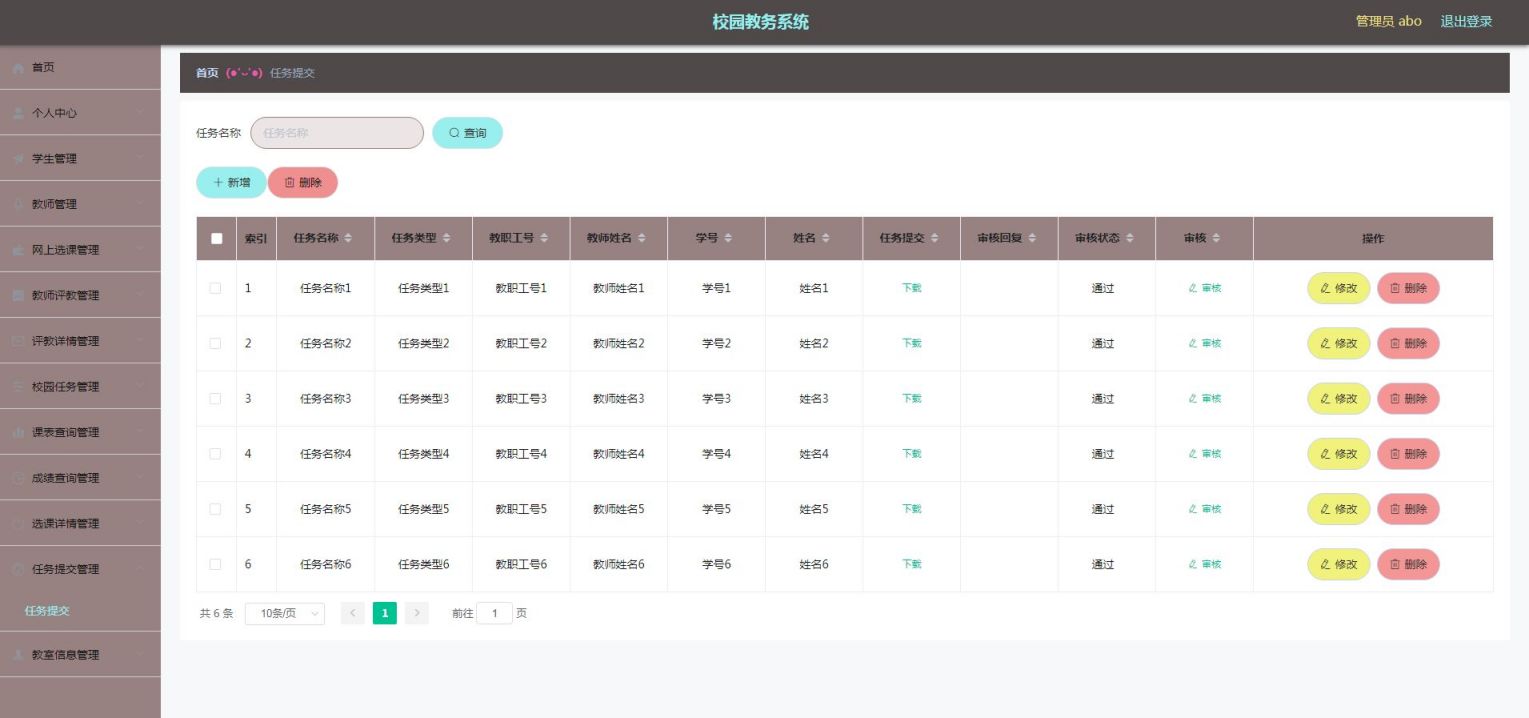Go to previous page with left arrow
The height and width of the screenshot is (718, 1529).
tap(353, 613)
